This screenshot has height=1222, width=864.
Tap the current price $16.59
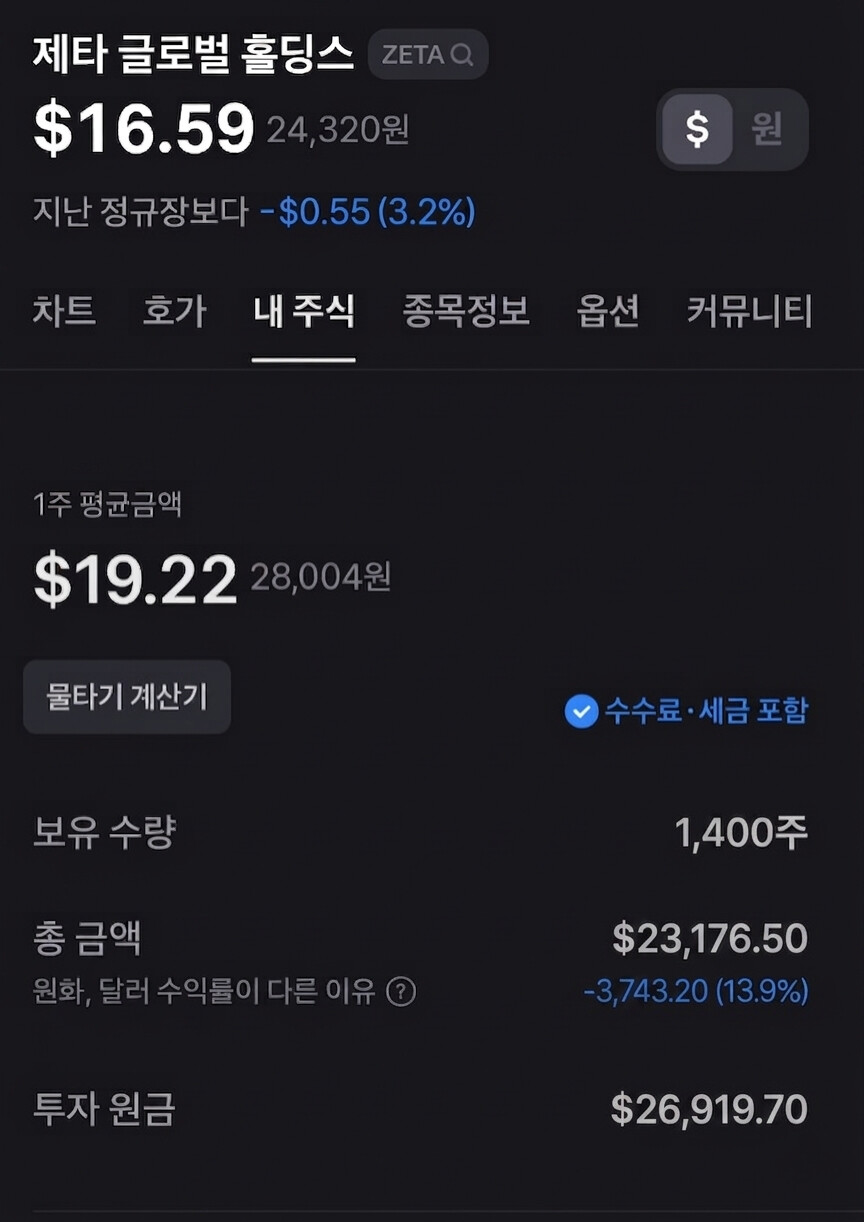(x=144, y=129)
